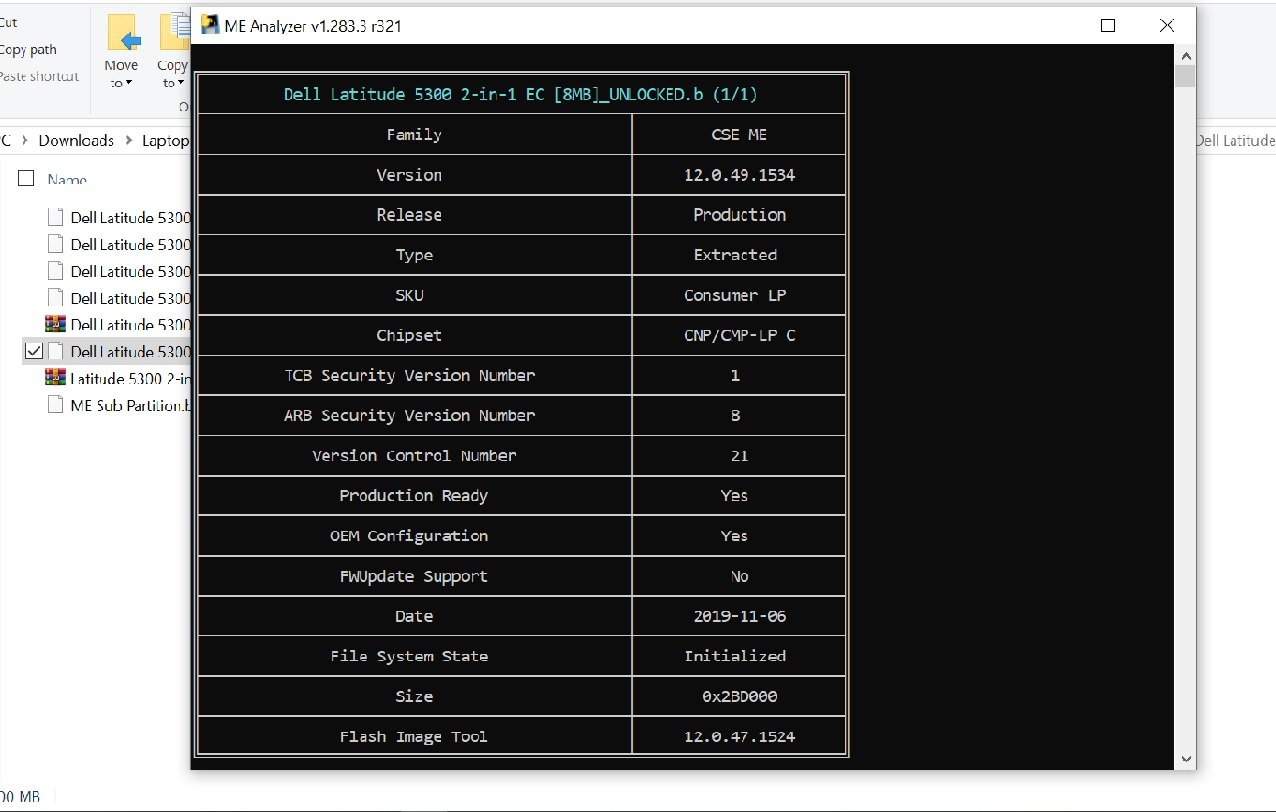
Task: Click the 'ARB Security Version Number' label
Action: pyautogui.click(x=410, y=415)
